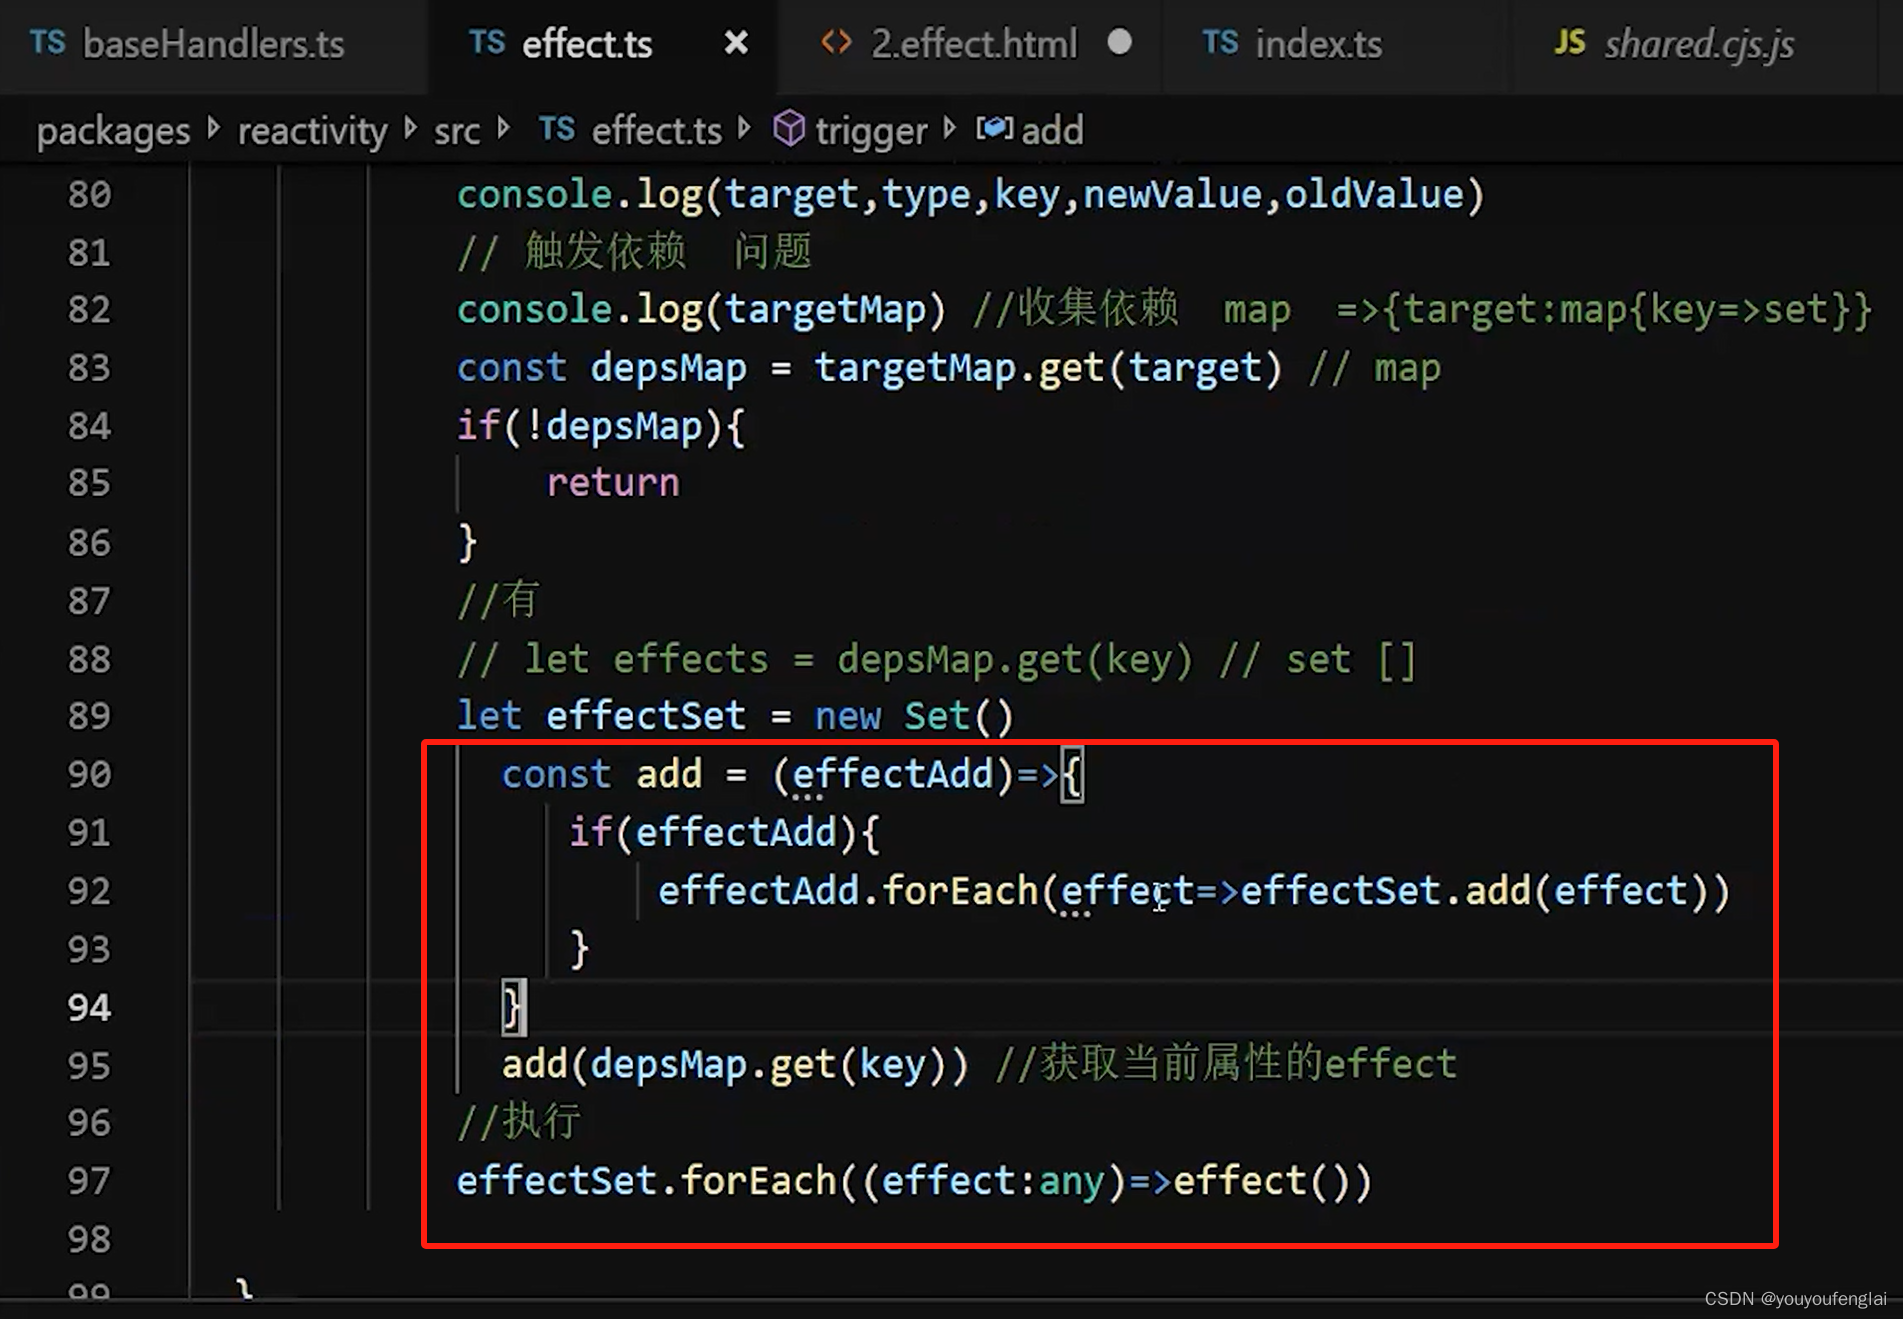The width and height of the screenshot is (1903, 1319).
Task: Click 'depsMap' variable declaration on line 83
Action: pyautogui.click(x=668, y=368)
